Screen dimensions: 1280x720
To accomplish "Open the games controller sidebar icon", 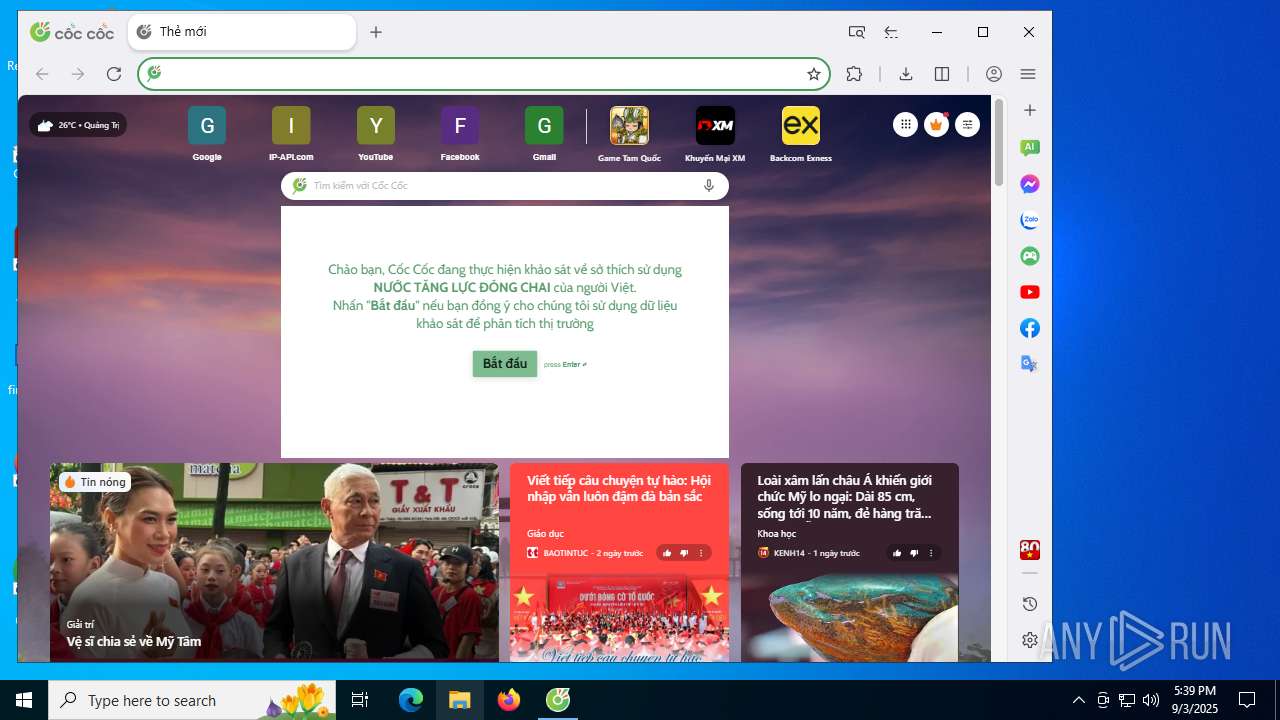I will 1030,256.
